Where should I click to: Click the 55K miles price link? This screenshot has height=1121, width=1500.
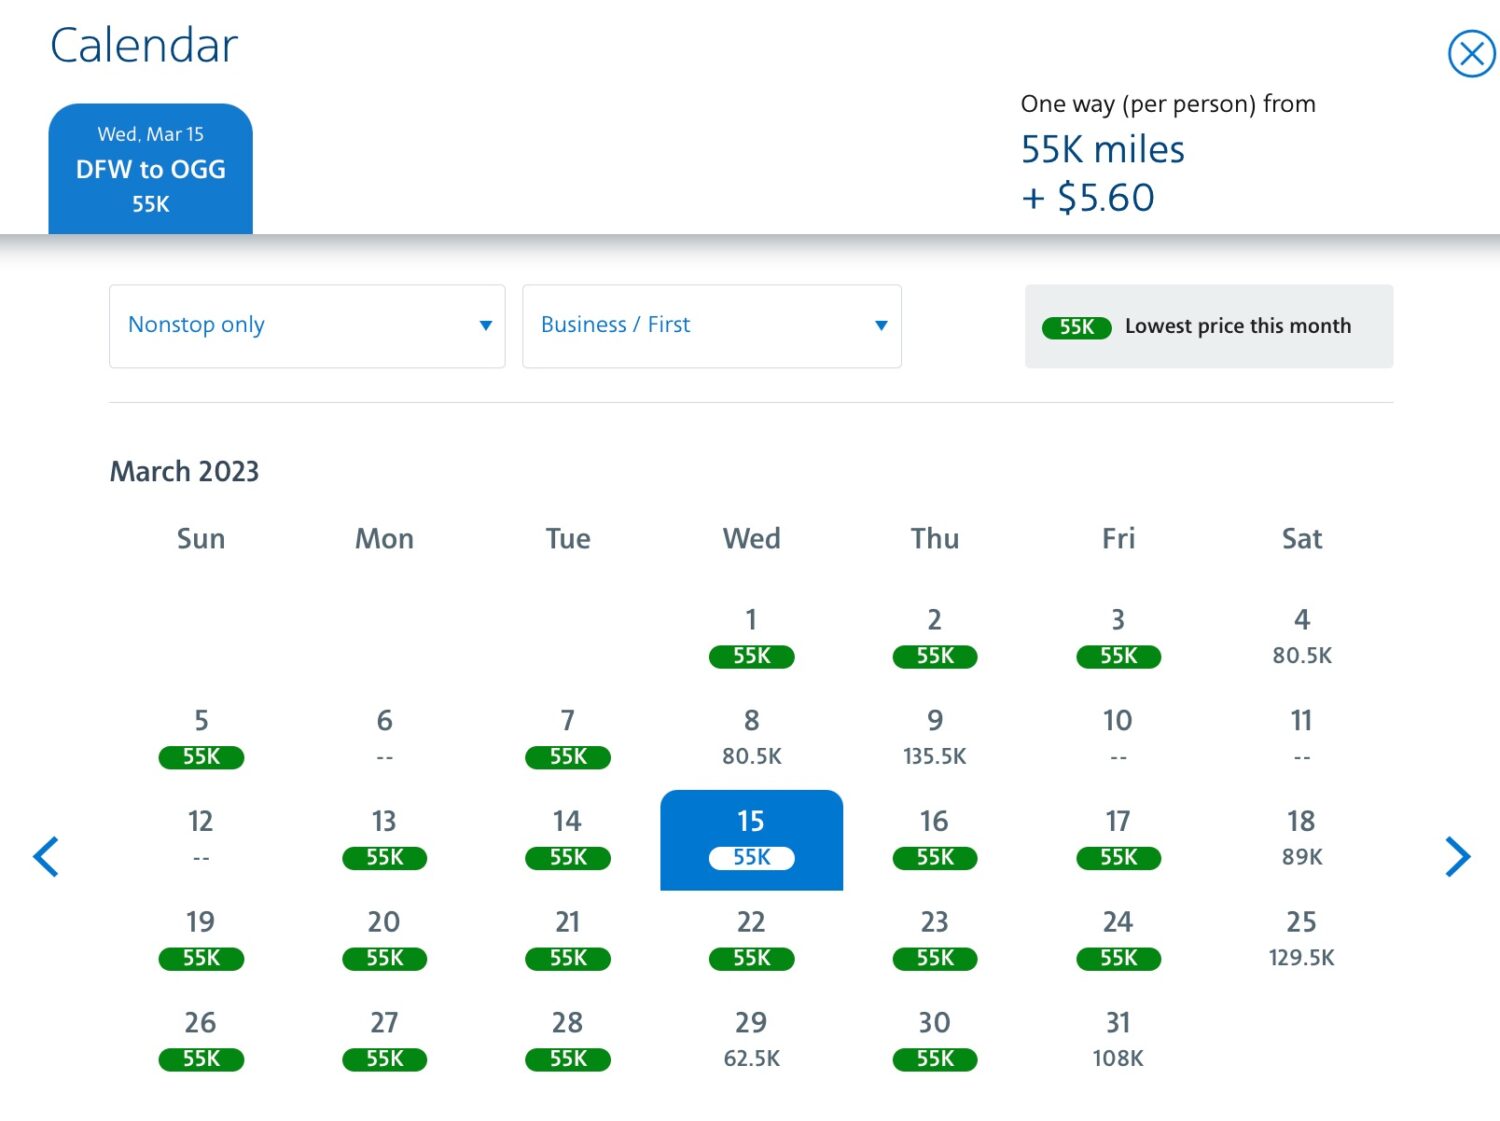click(x=1102, y=149)
